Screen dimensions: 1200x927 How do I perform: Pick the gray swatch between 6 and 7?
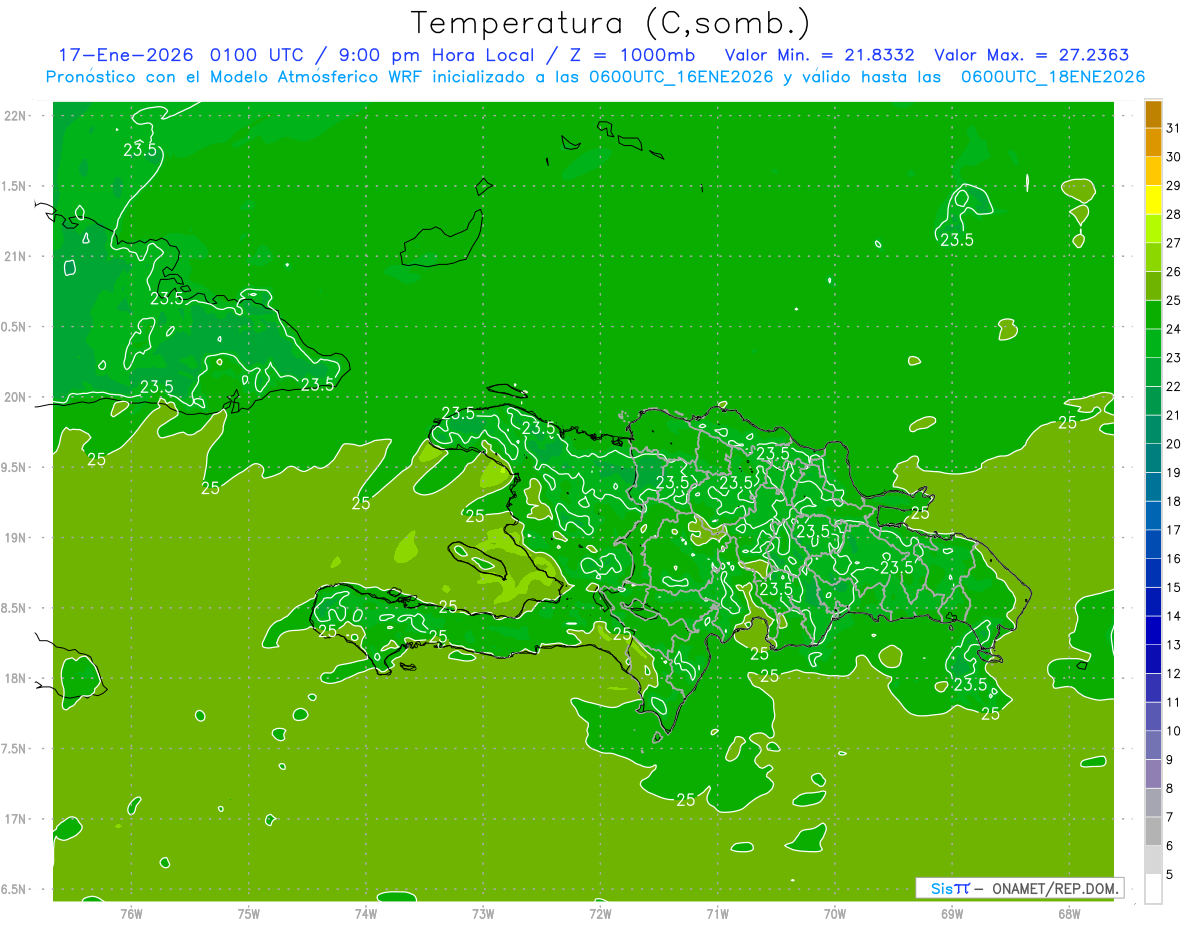1153,831
